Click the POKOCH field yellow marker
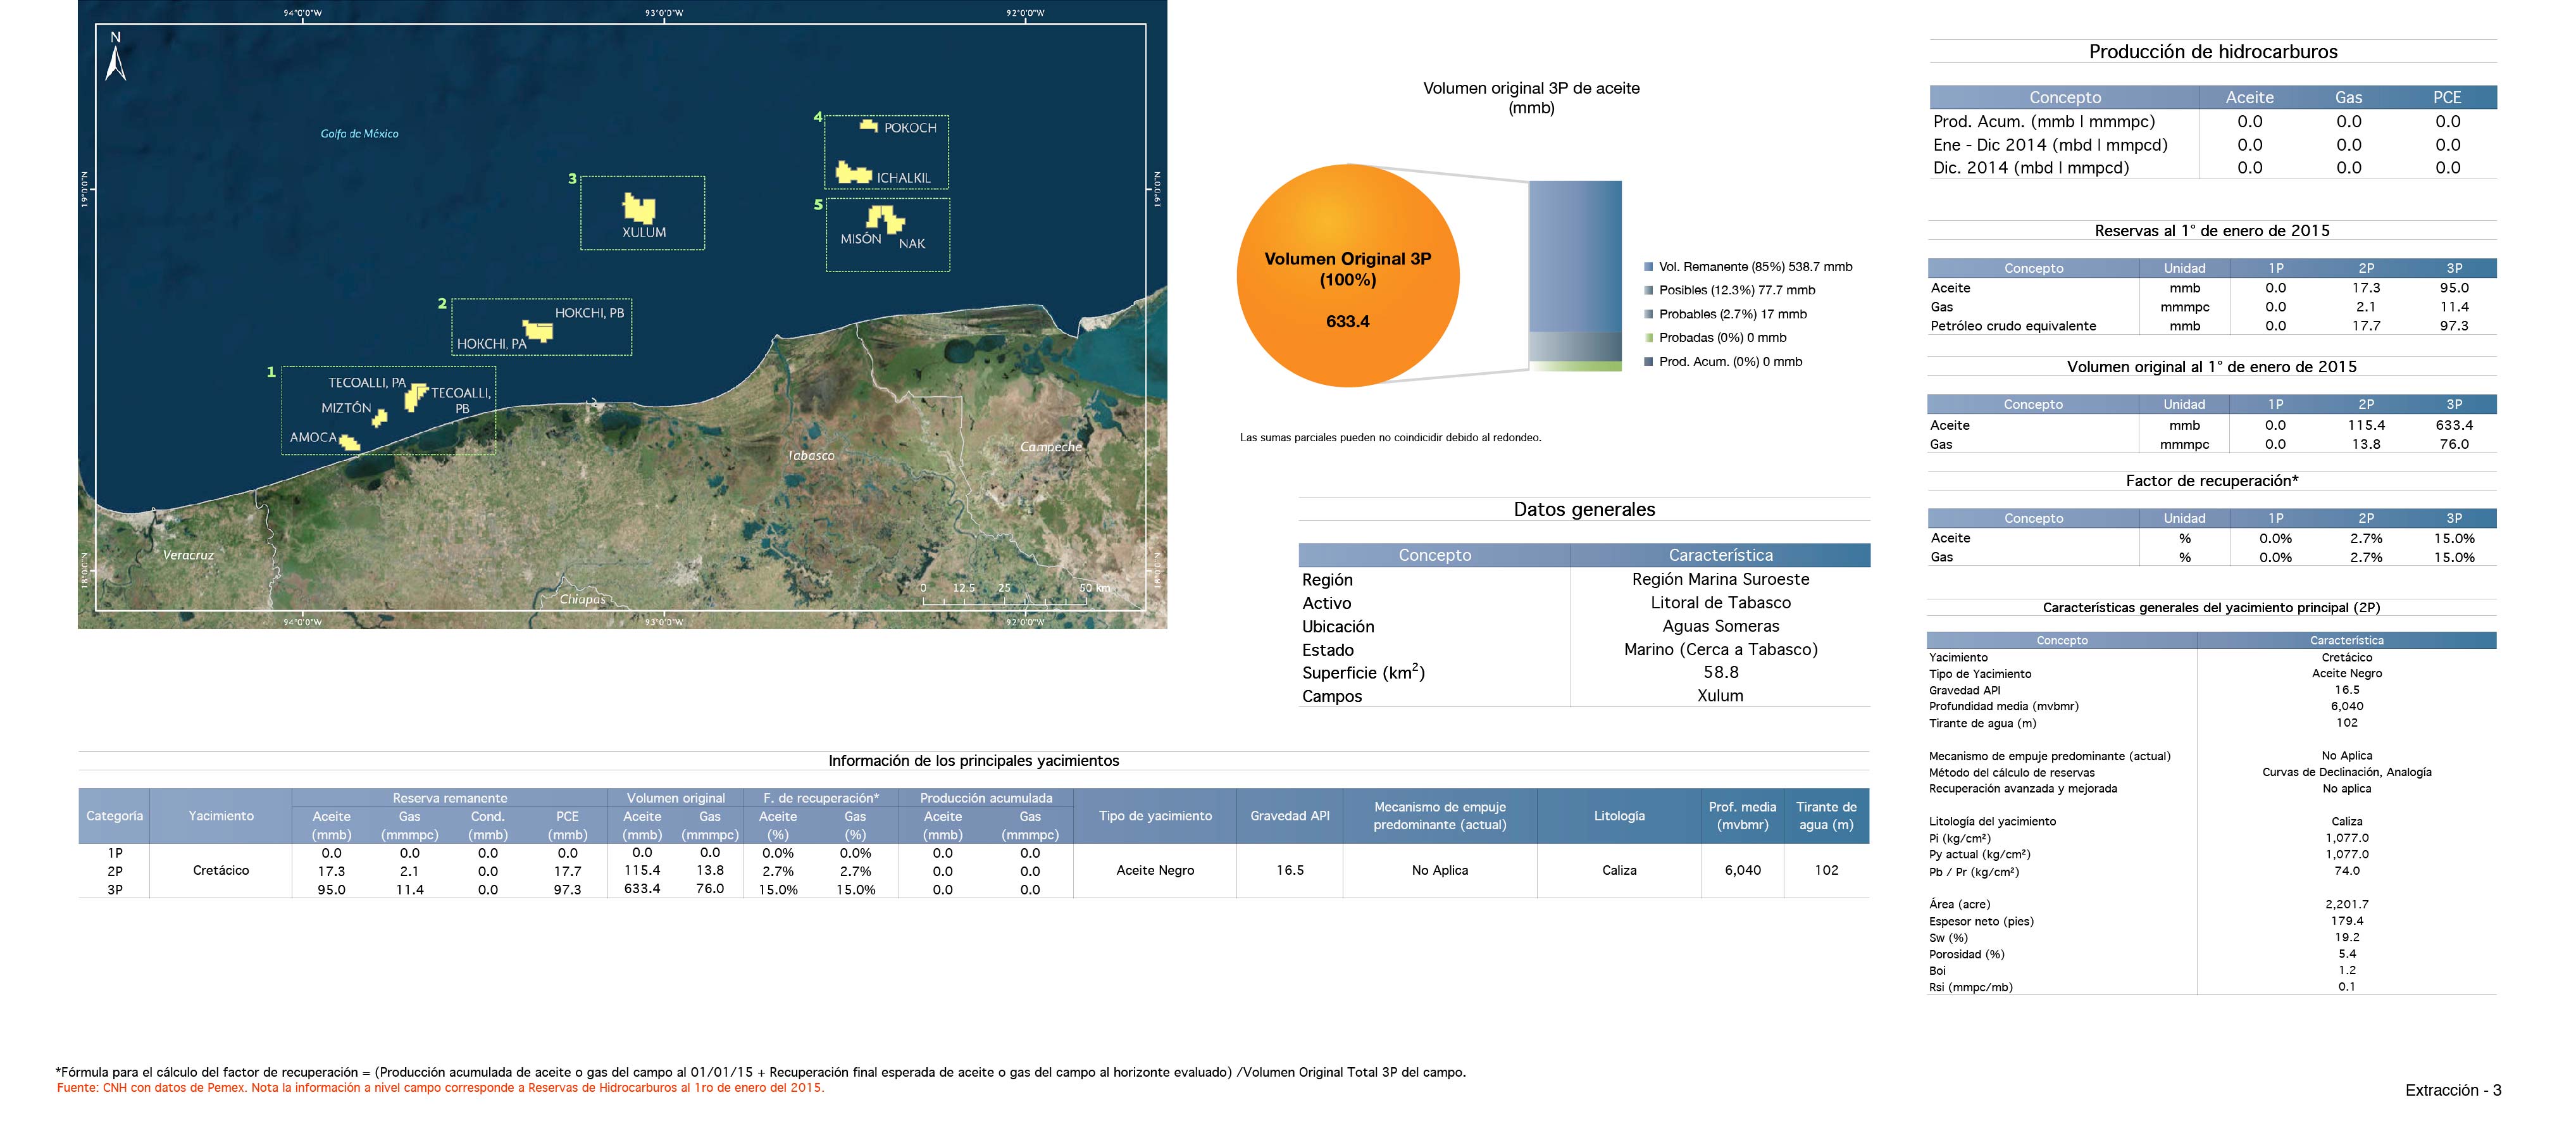Screen dimensions: 2576x1121 869,126
